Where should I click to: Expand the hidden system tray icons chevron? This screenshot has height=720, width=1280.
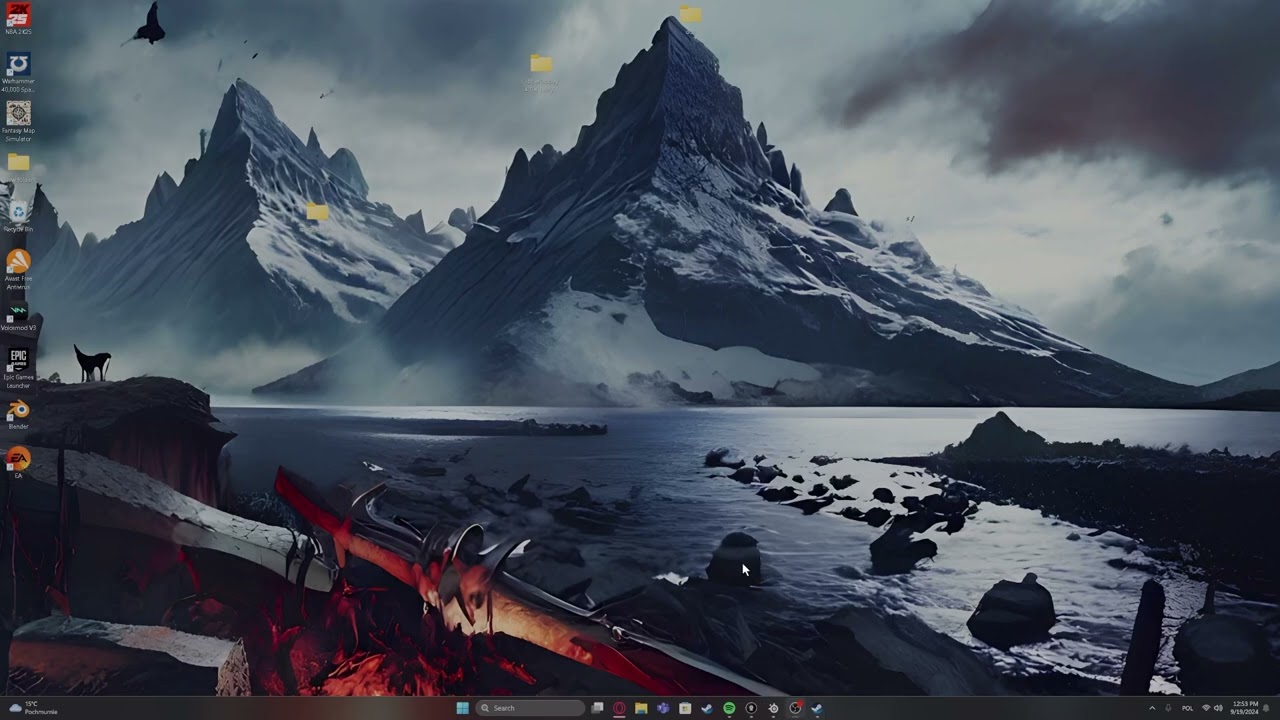click(x=1152, y=708)
